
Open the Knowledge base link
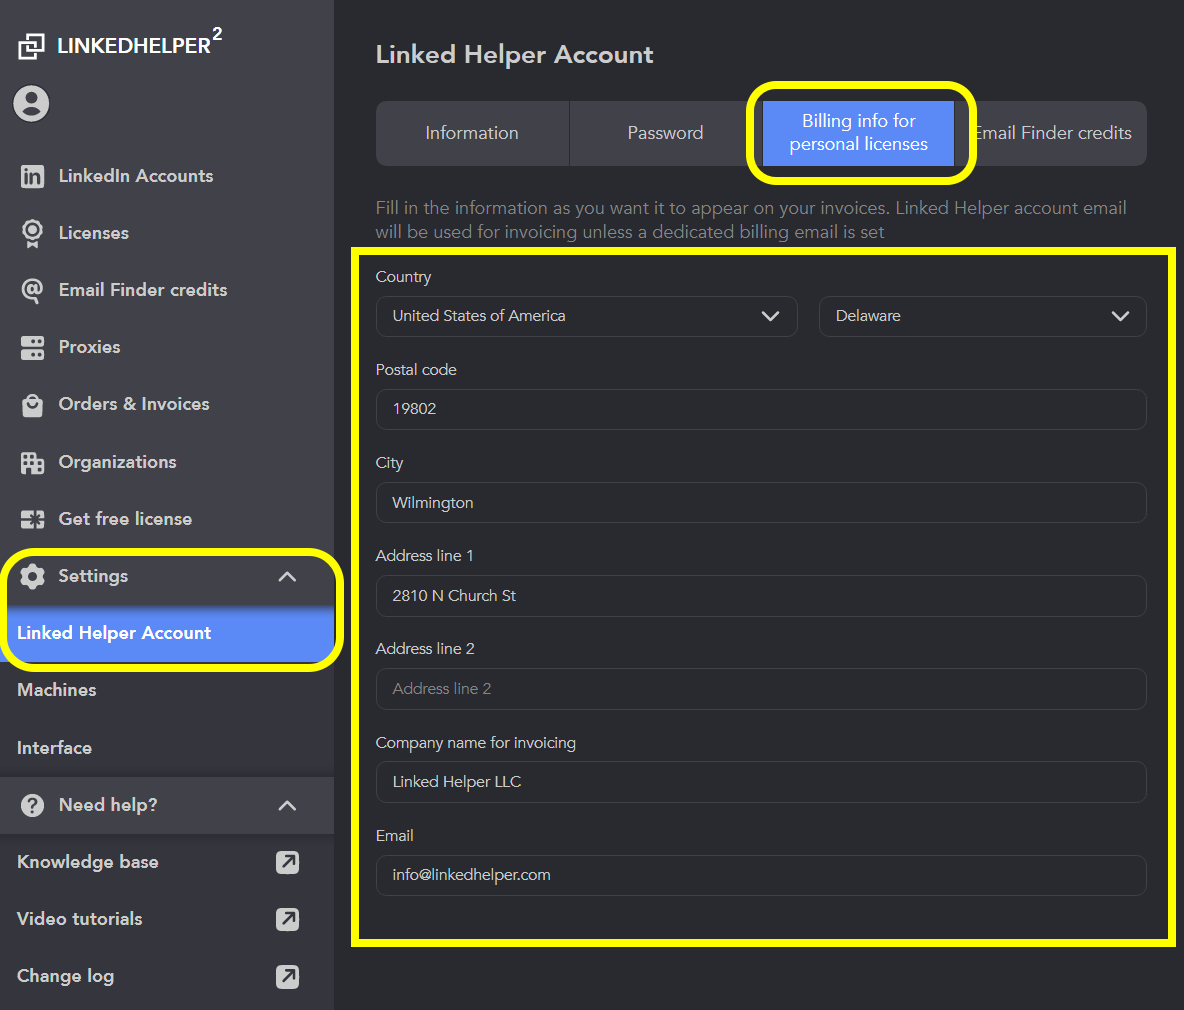[88, 862]
